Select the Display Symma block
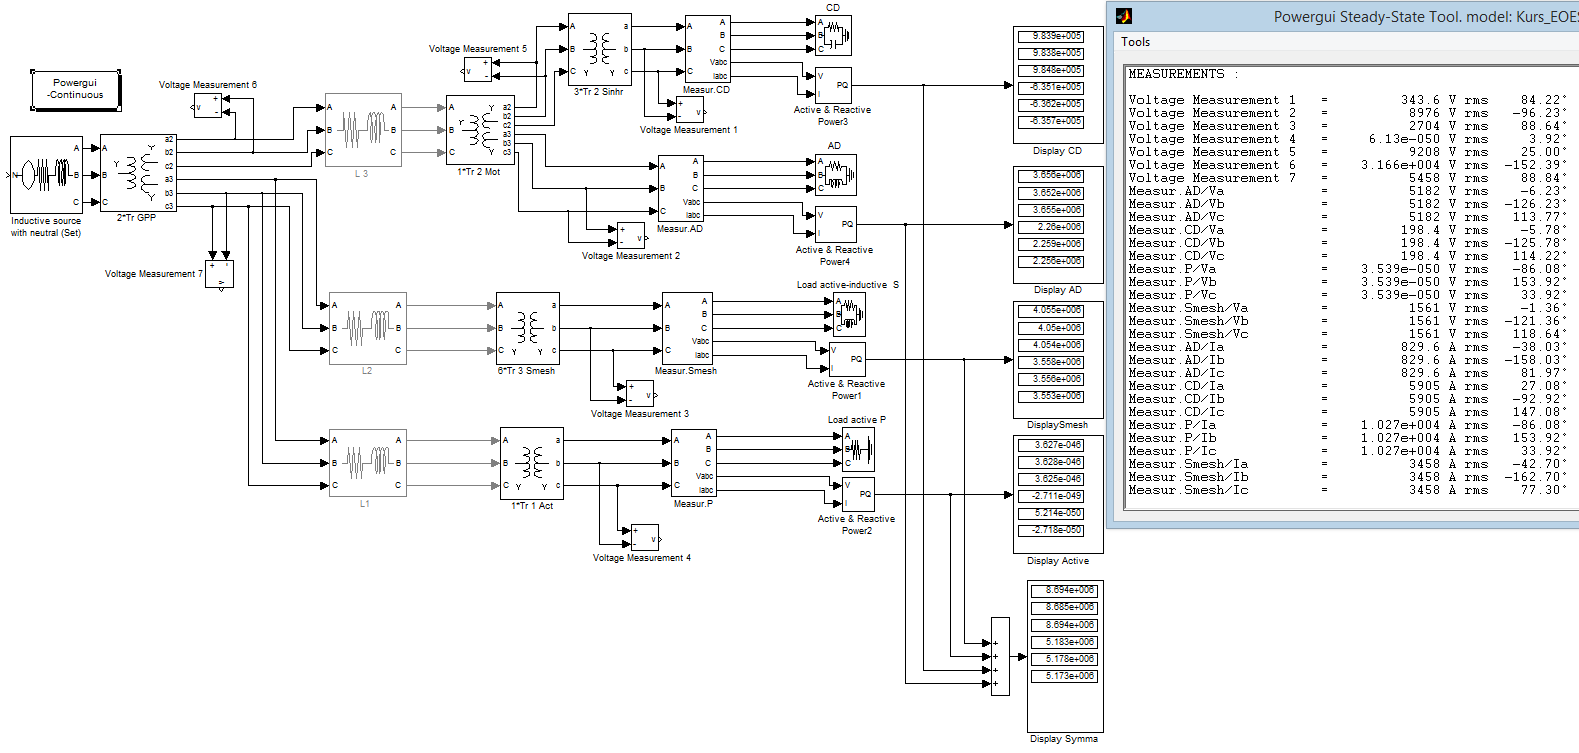The image size is (1579, 753). (x=1065, y=656)
